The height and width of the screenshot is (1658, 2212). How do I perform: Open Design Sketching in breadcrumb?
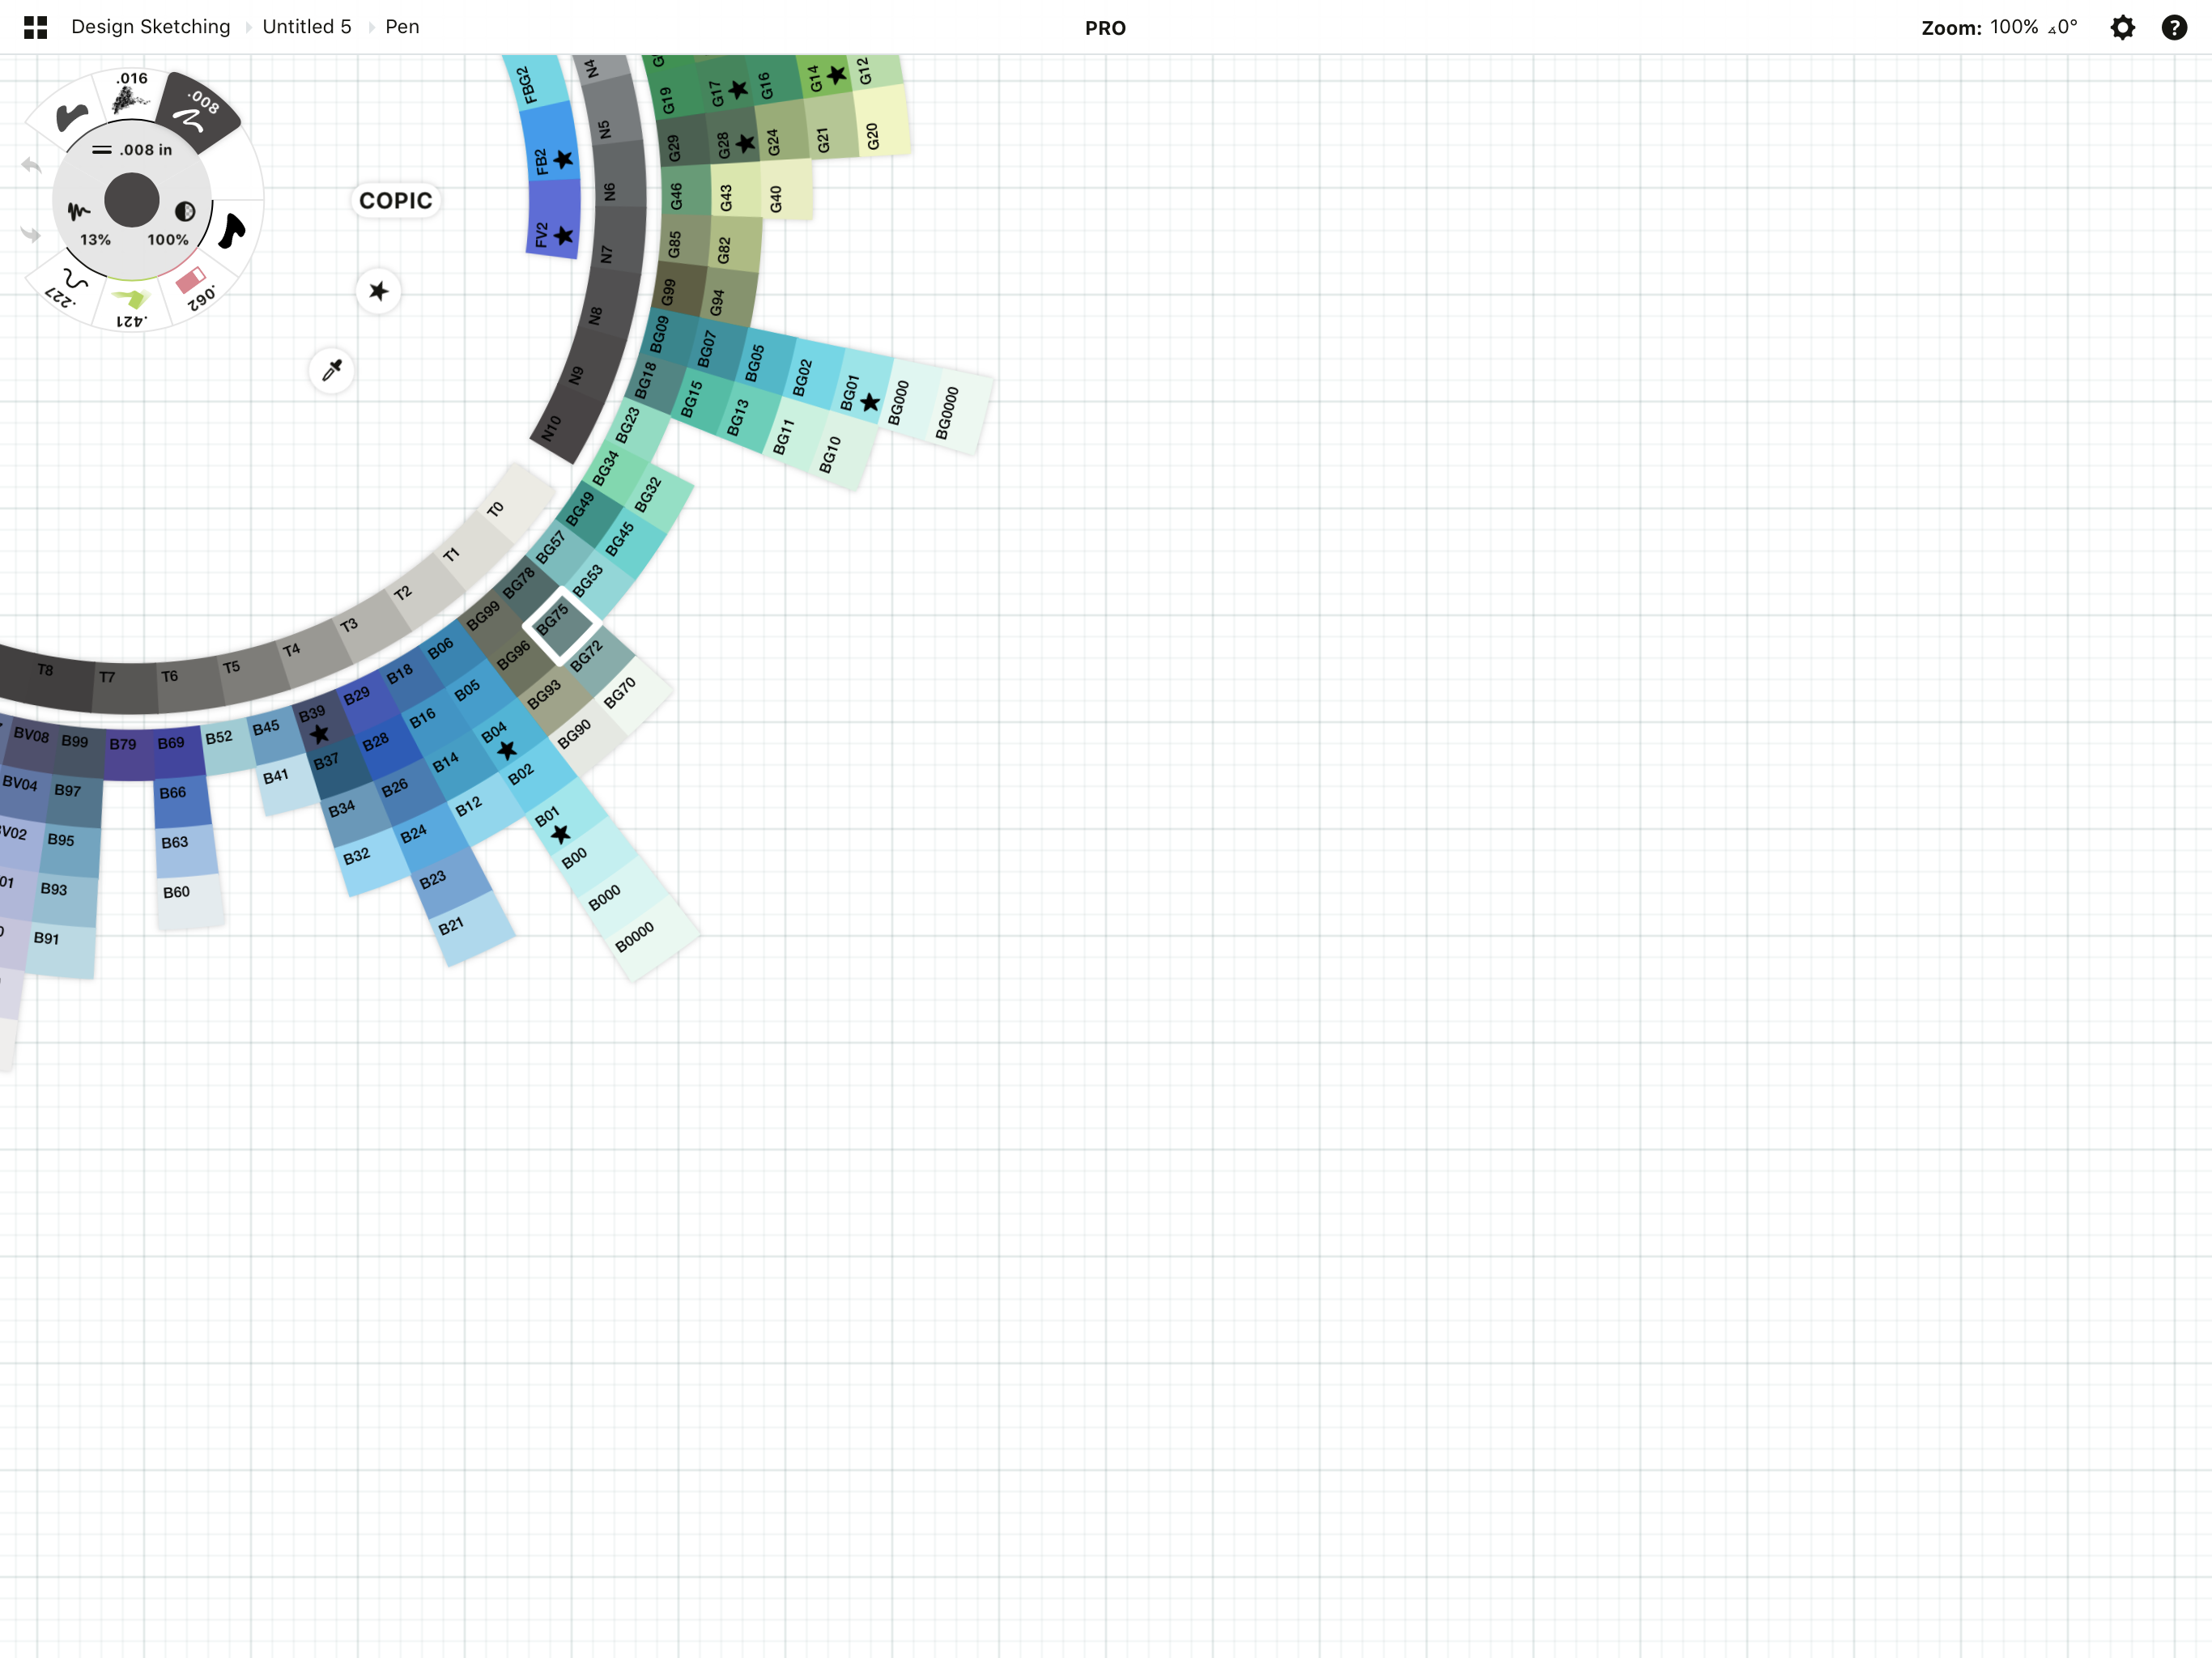pyautogui.click(x=151, y=27)
